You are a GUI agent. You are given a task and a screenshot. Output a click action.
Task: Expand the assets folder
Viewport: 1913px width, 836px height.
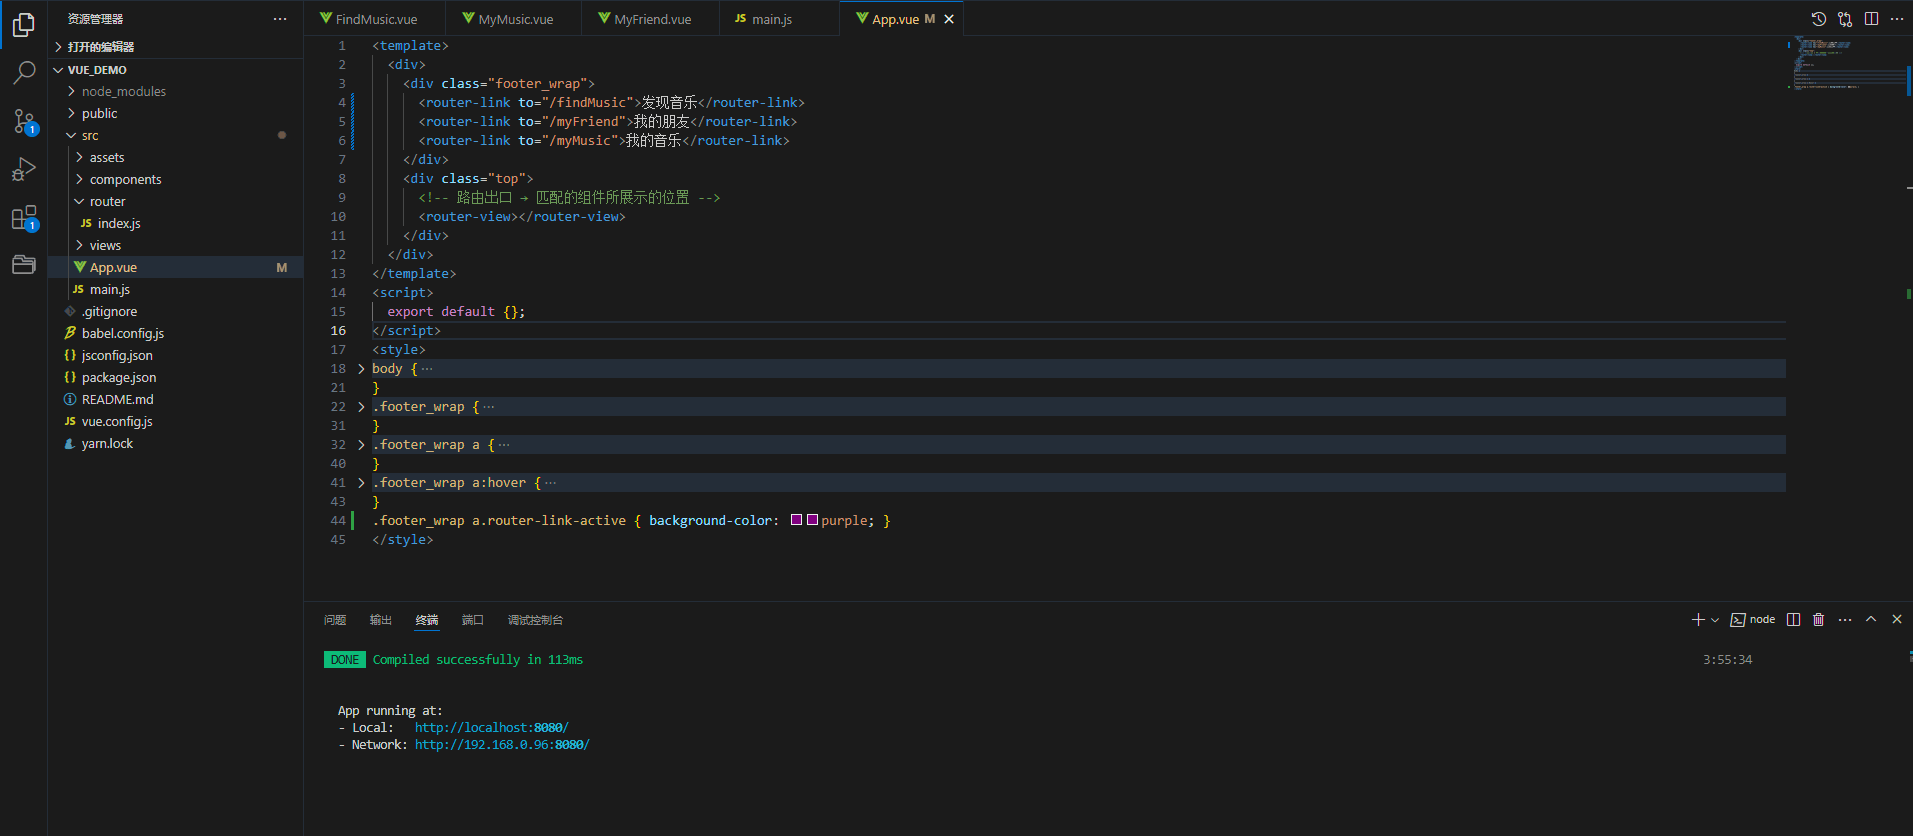[175, 157]
